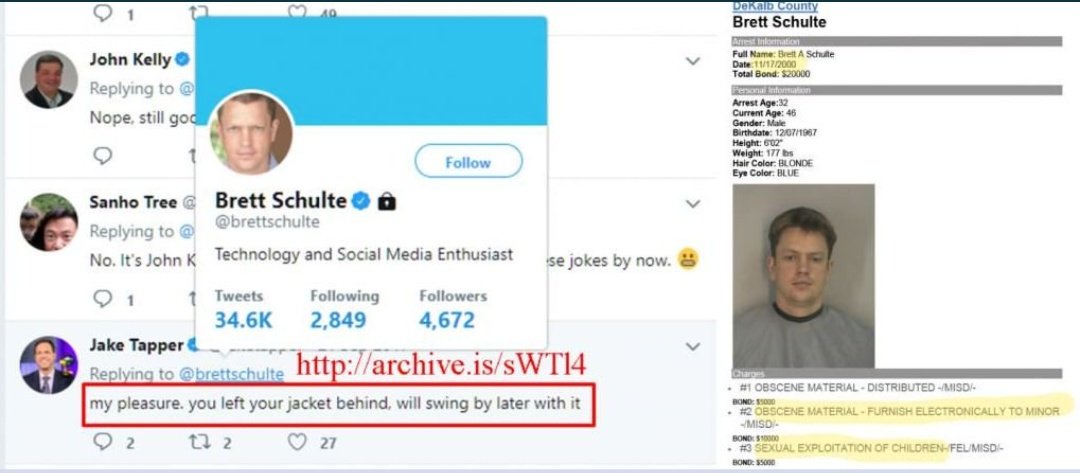Click Sanho Tree's avatar

tap(49, 222)
